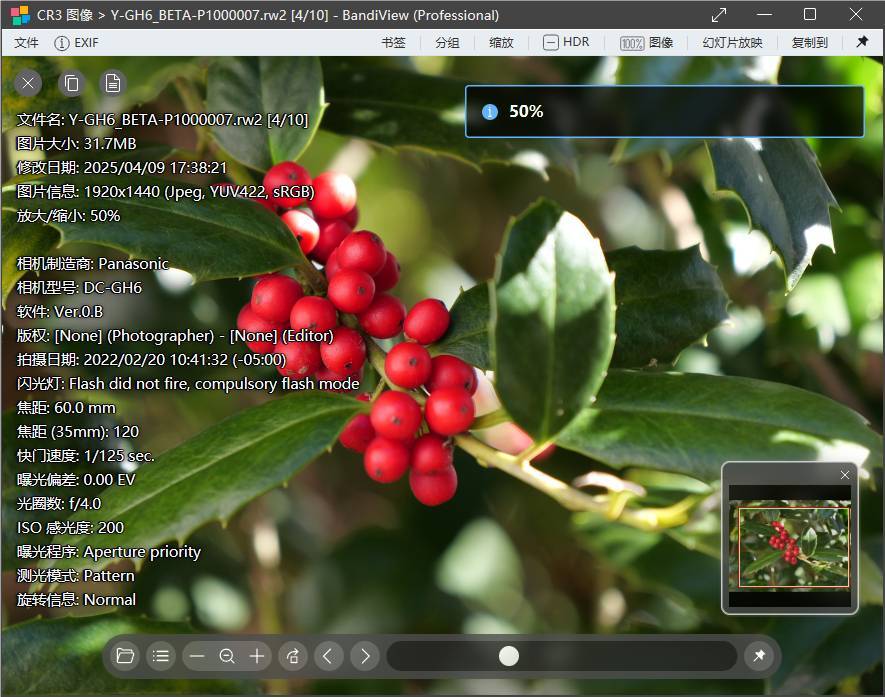Copy EXIF info using the copy icon
Screen dimensions: 885x697
(71, 83)
